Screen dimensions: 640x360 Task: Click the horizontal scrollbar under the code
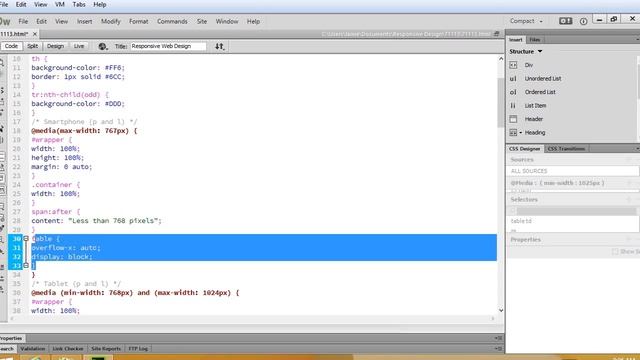pyautogui.click(x=252, y=318)
